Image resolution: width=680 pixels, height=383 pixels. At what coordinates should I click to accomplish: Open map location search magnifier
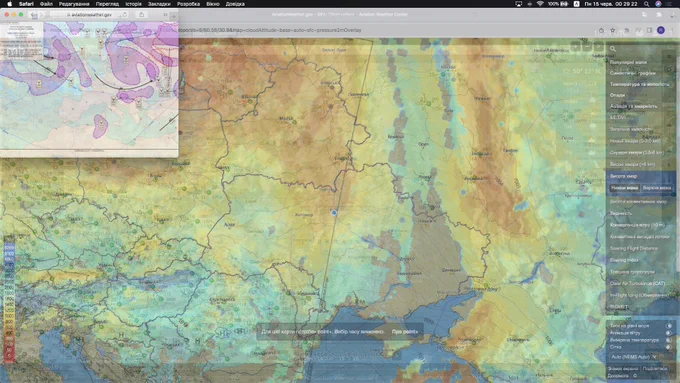(613, 49)
